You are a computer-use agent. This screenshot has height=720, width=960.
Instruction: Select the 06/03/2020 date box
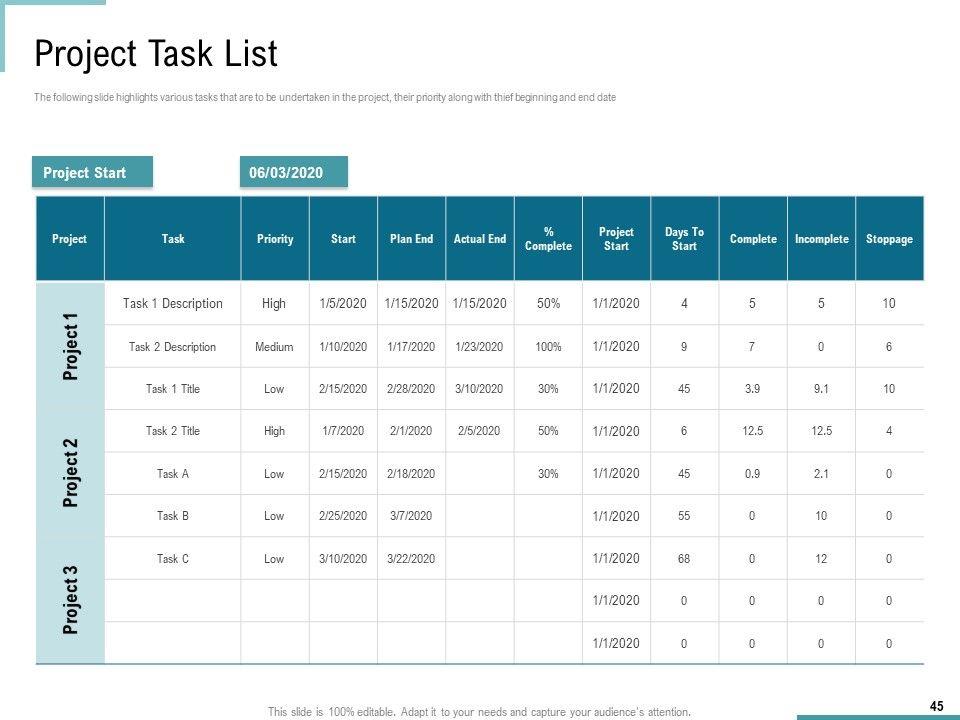click(293, 172)
